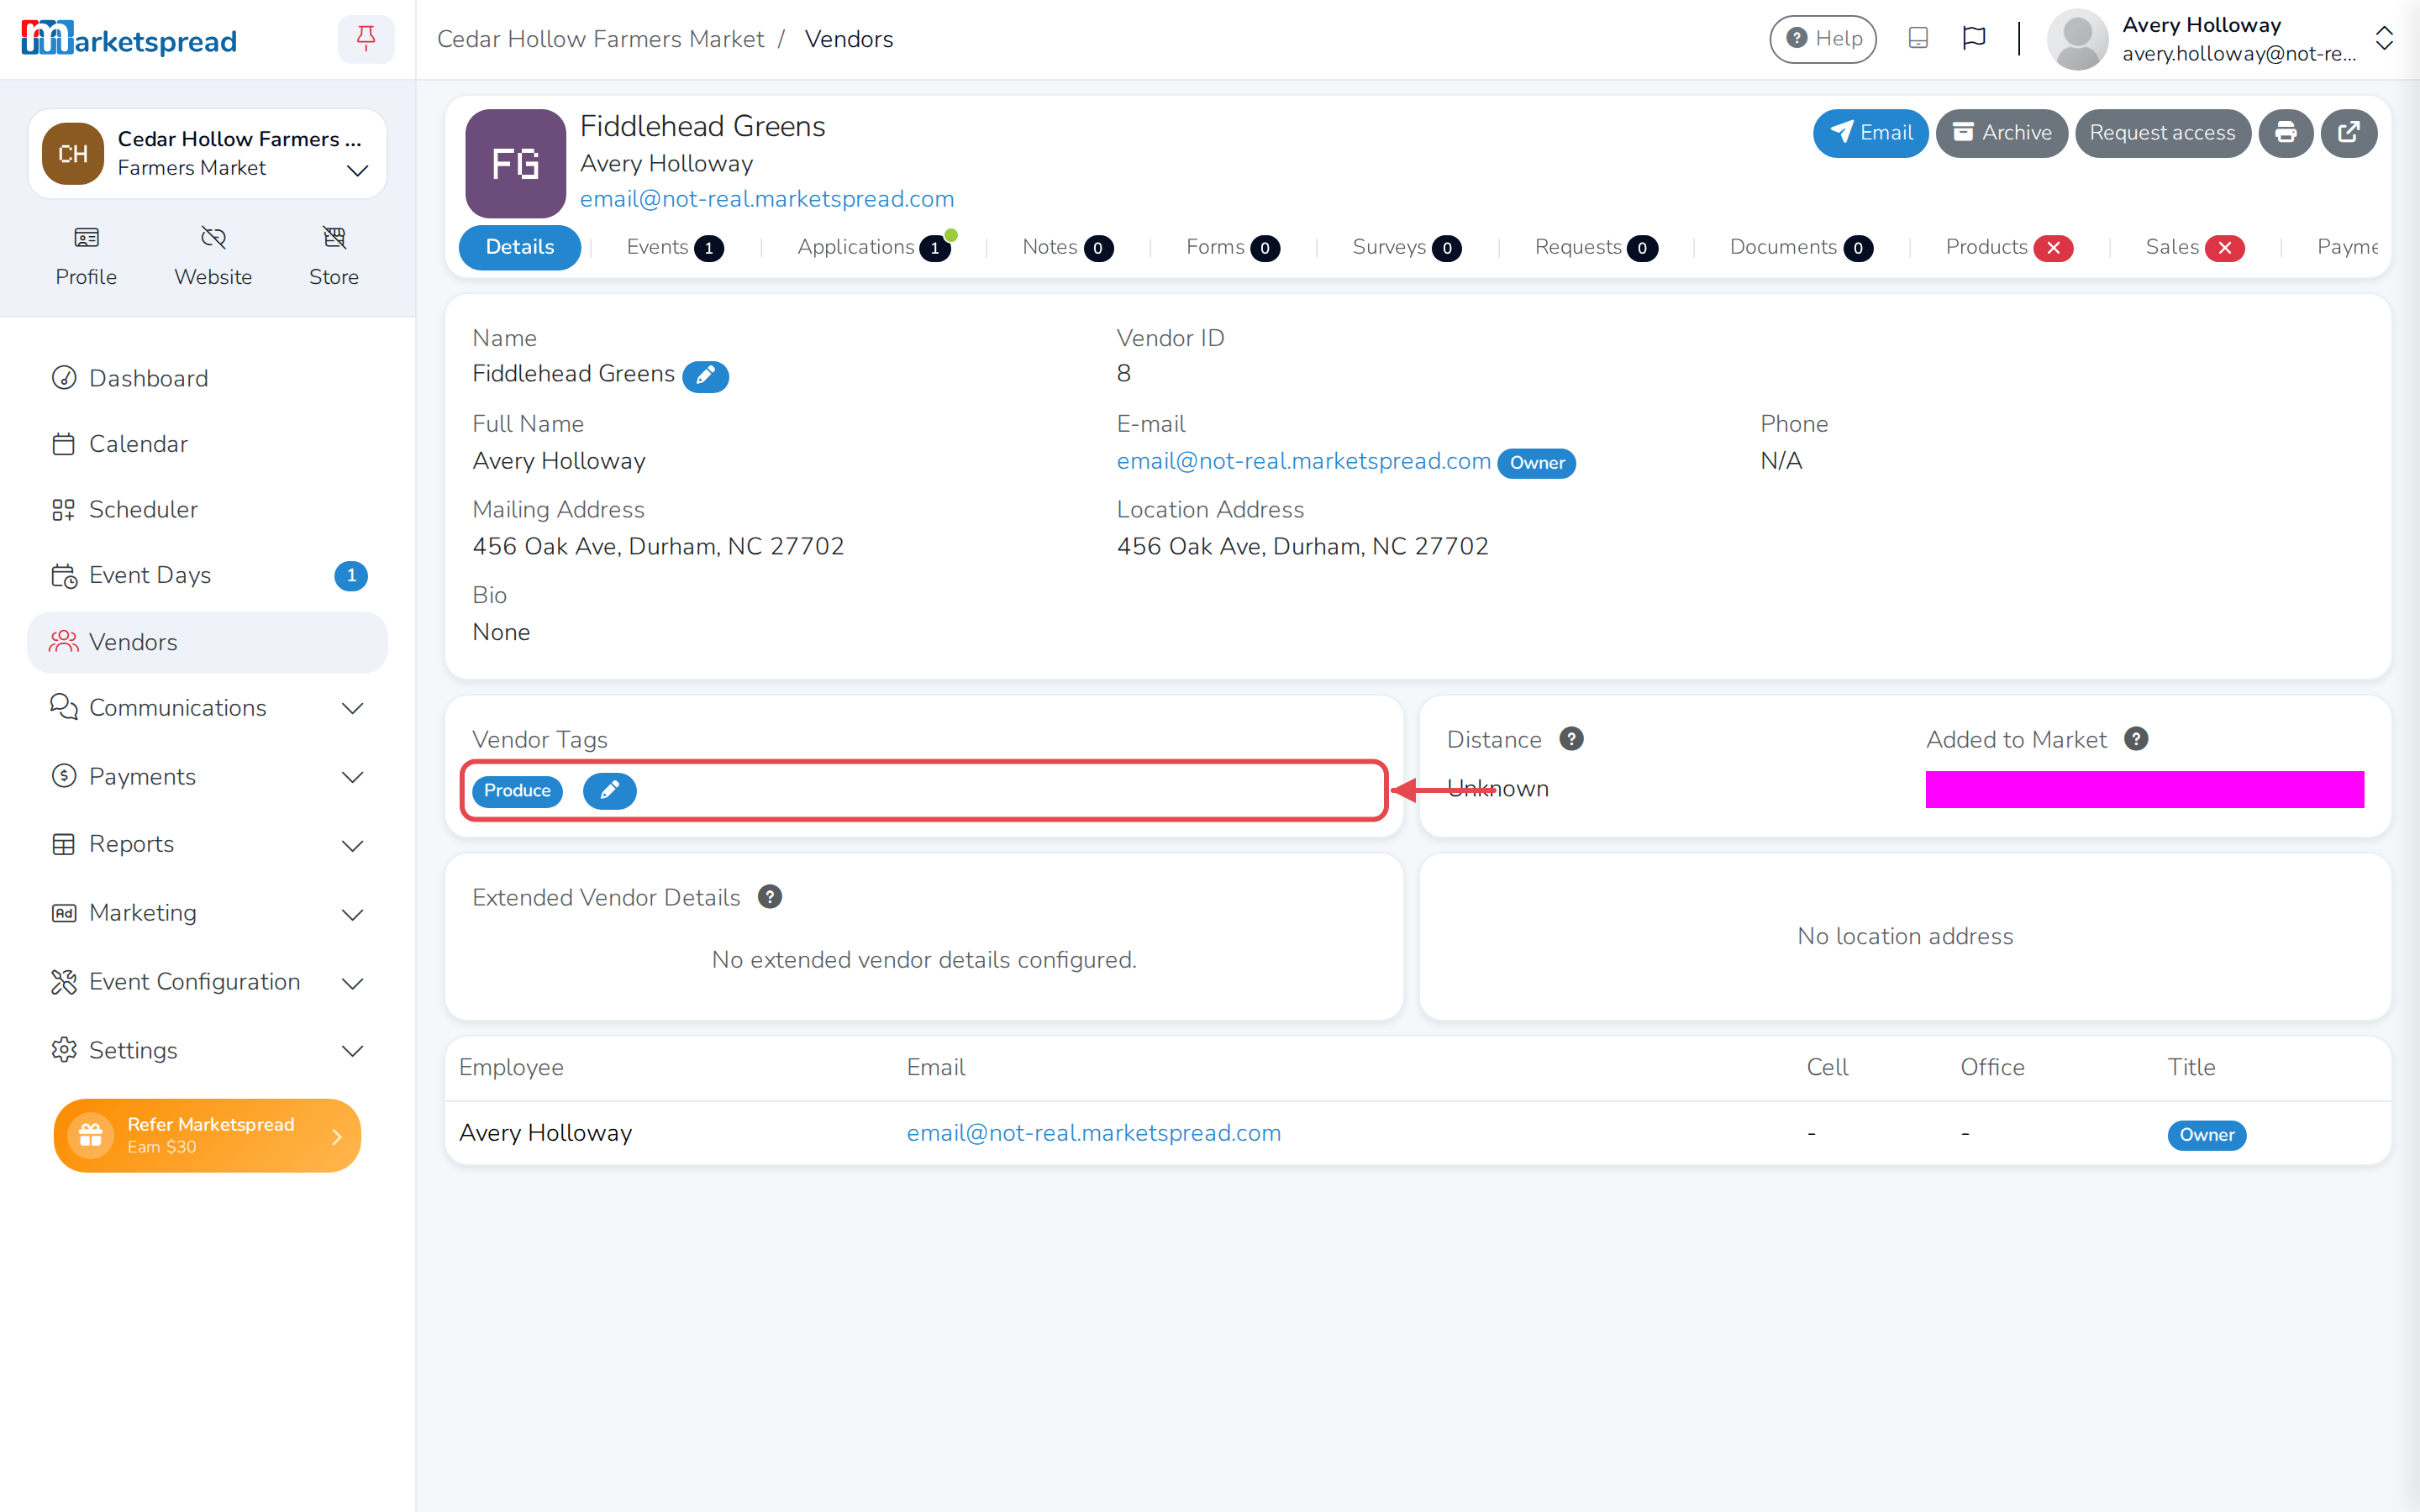This screenshot has width=2420, height=1512.
Task: Open vendor in external link icon
Action: (2349, 133)
